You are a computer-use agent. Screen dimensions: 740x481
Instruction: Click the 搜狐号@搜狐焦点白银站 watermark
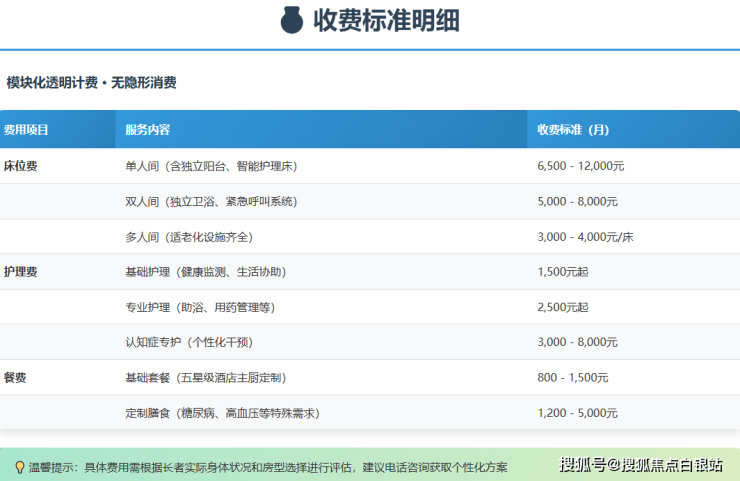point(641,464)
